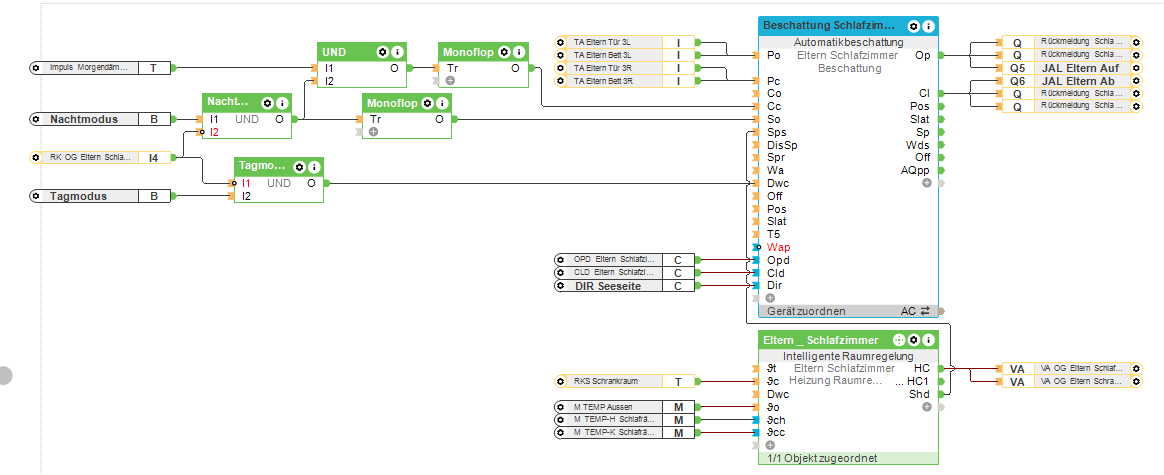Add input plus under Dir on Beschattung
This screenshot has width=1164, height=475.
770,298
